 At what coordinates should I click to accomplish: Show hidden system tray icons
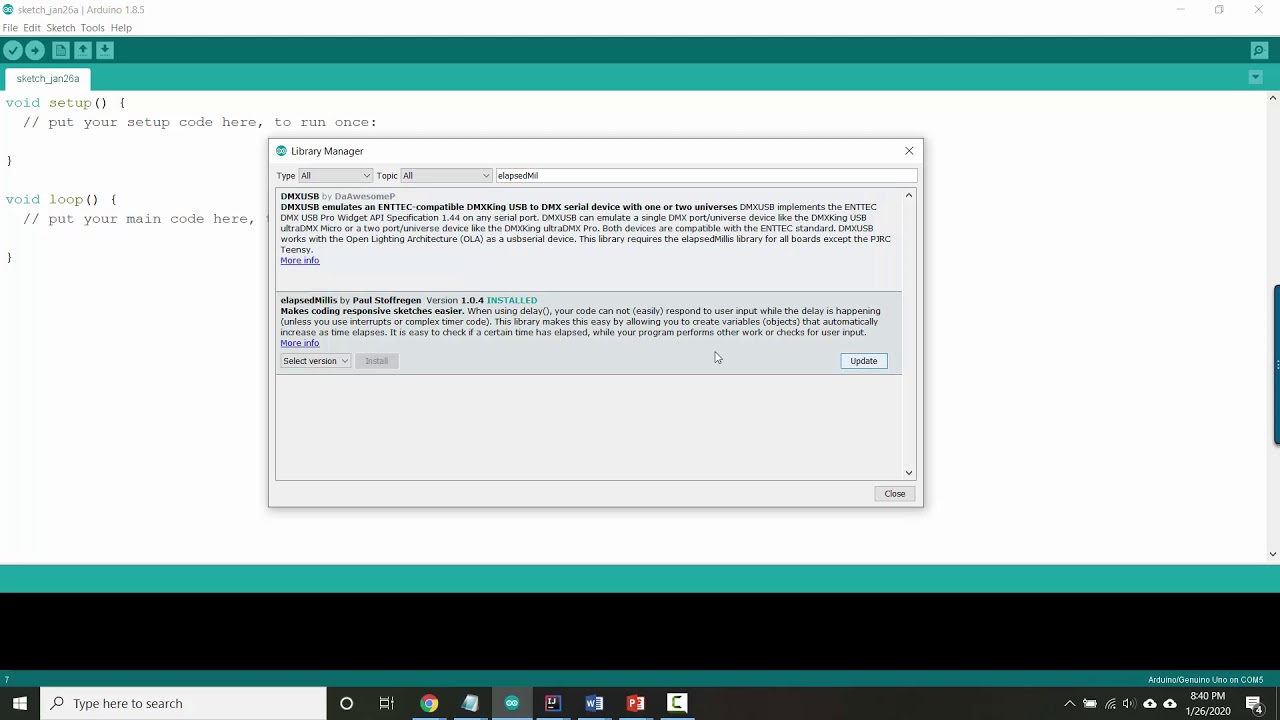point(1069,704)
